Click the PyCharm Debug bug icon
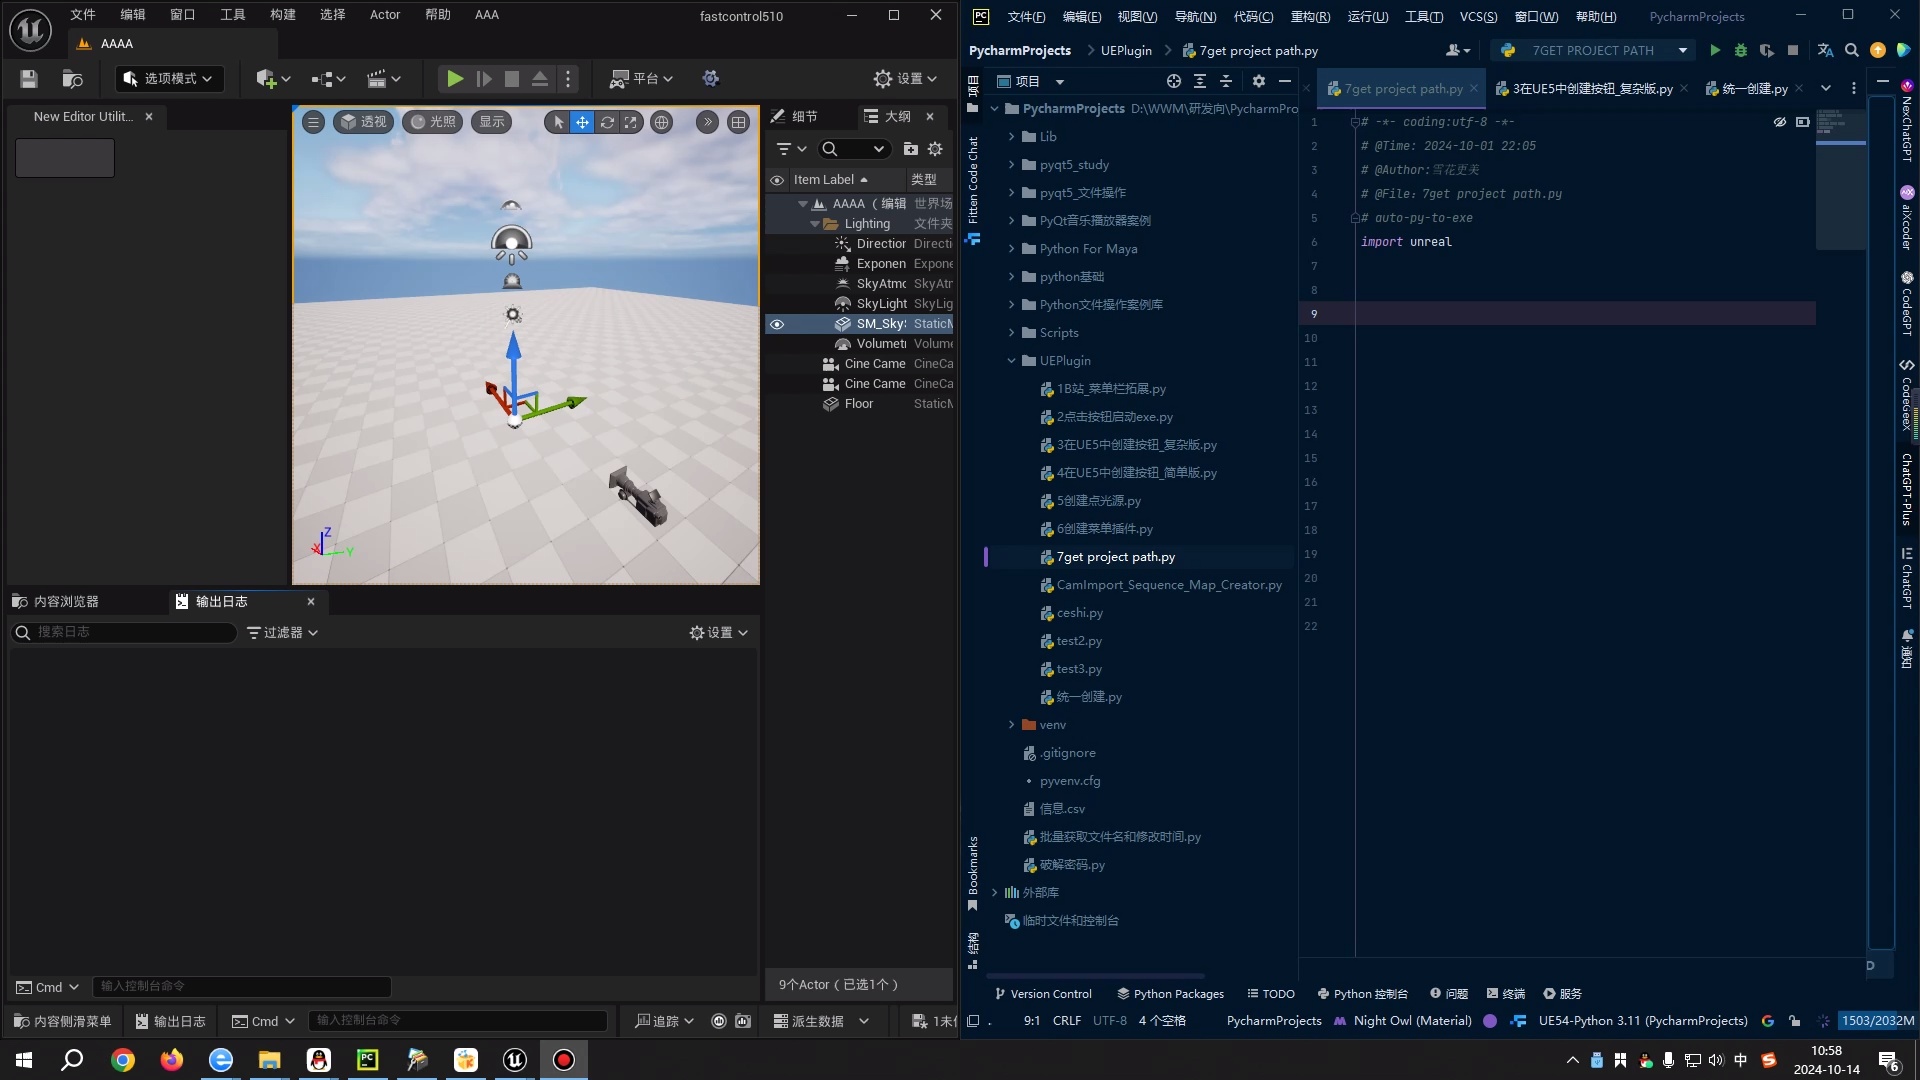This screenshot has width=1920, height=1080. (x=1741, y=50)
